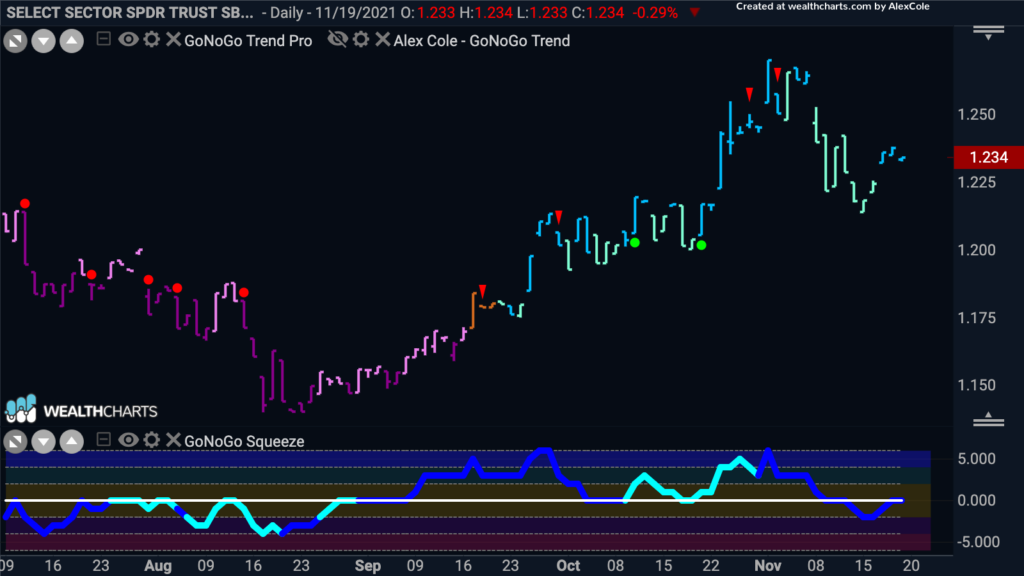Click the 5.000 oscillator axis label
Viewport: 1024px width, 576px height.
[x=976, y=459]
